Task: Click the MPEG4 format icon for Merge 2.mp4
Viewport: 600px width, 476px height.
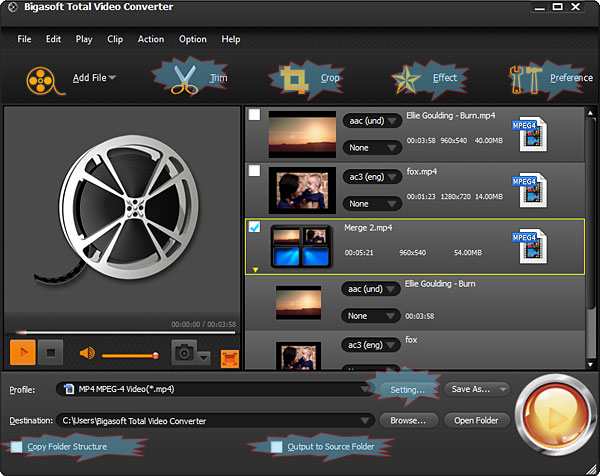Action: coord(531,246)
